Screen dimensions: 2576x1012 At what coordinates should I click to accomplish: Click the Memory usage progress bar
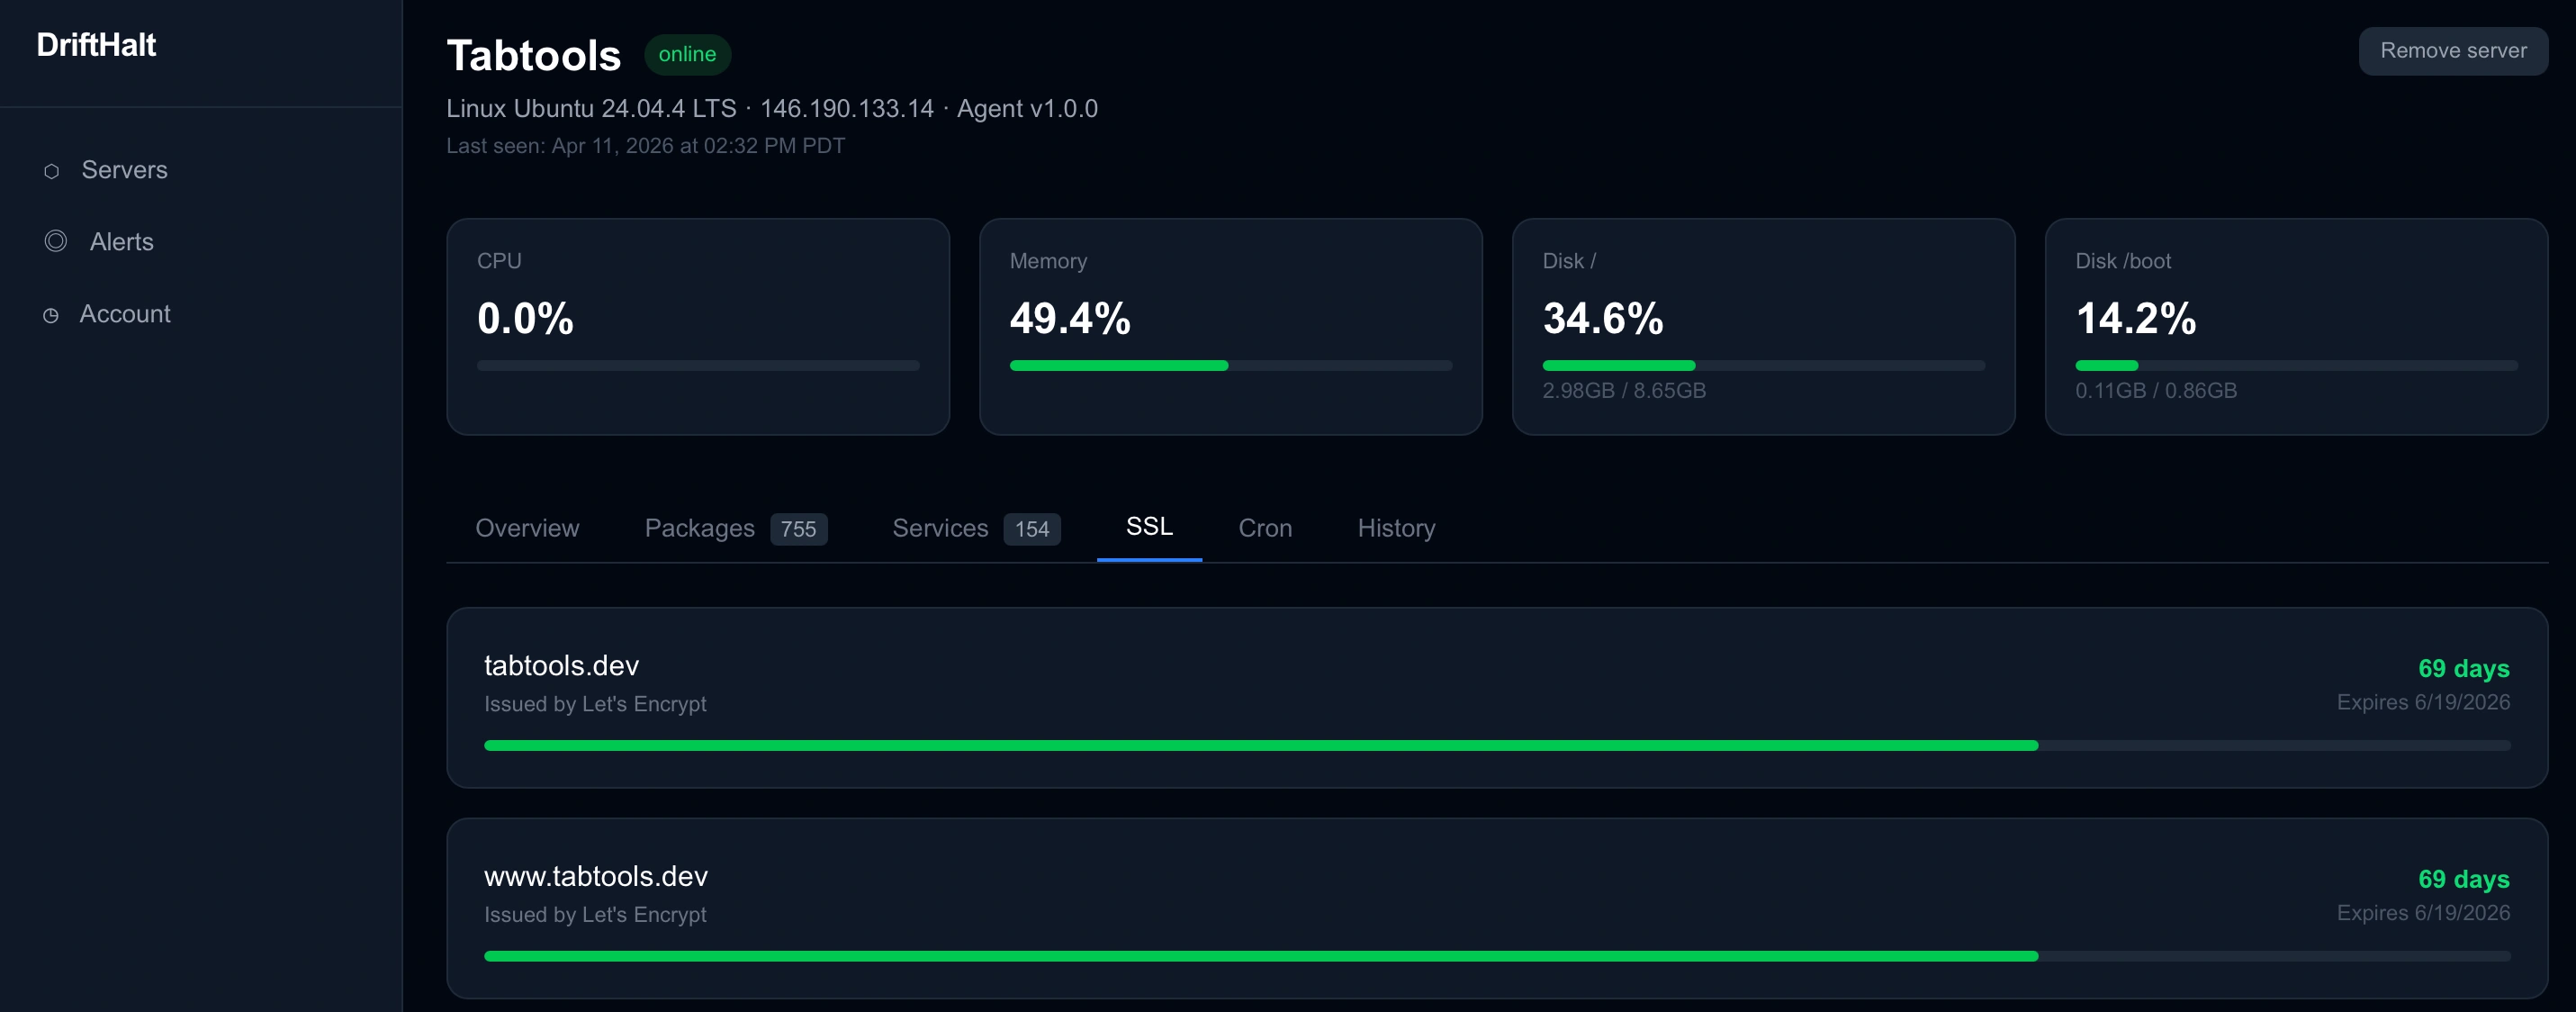pos(1231,366)
